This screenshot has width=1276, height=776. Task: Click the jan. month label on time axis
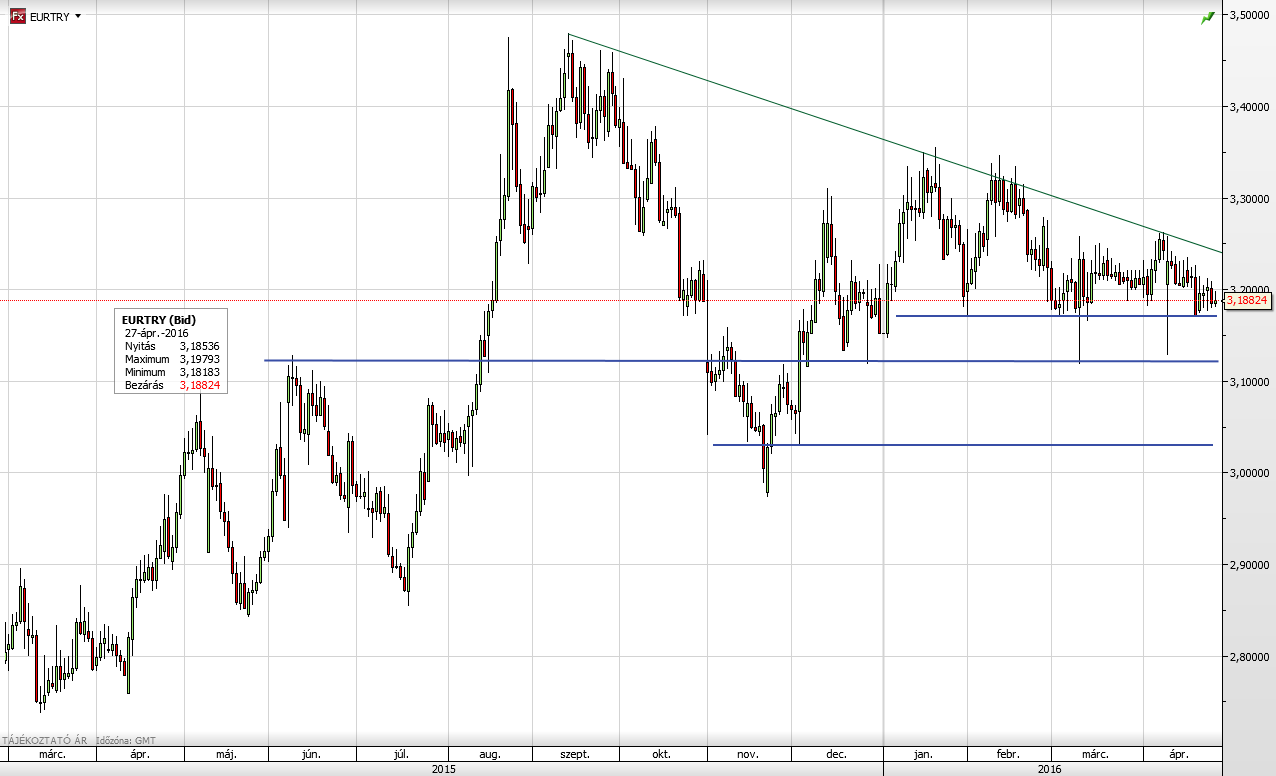click(x=925, y=754)
